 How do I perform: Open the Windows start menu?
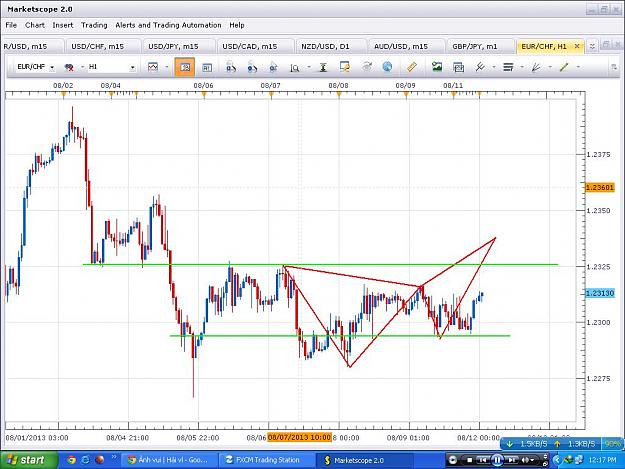(x=29, y=460)
